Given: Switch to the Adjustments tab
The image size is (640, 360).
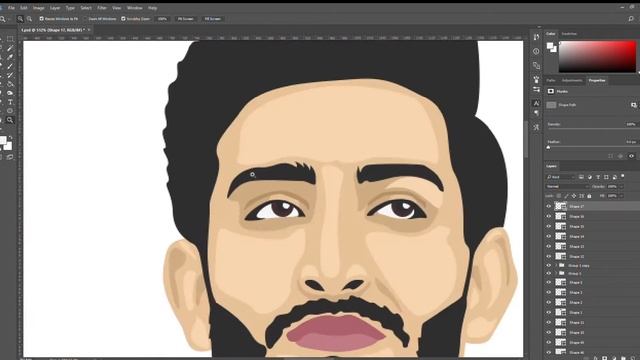Looking at the screenshot, I should point(572,80).
